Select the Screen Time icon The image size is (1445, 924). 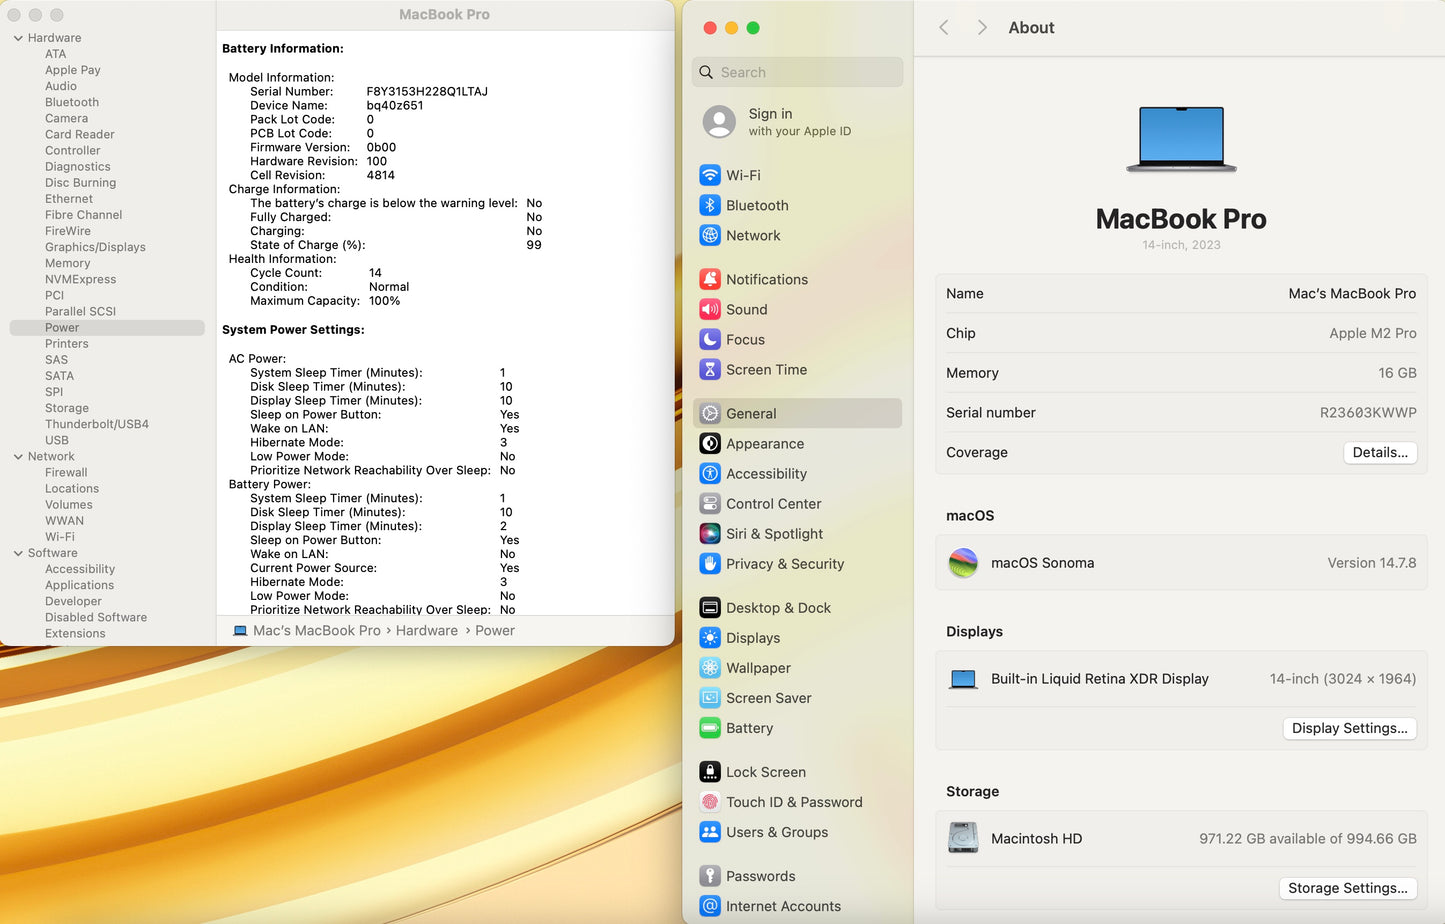click(710, 369)
